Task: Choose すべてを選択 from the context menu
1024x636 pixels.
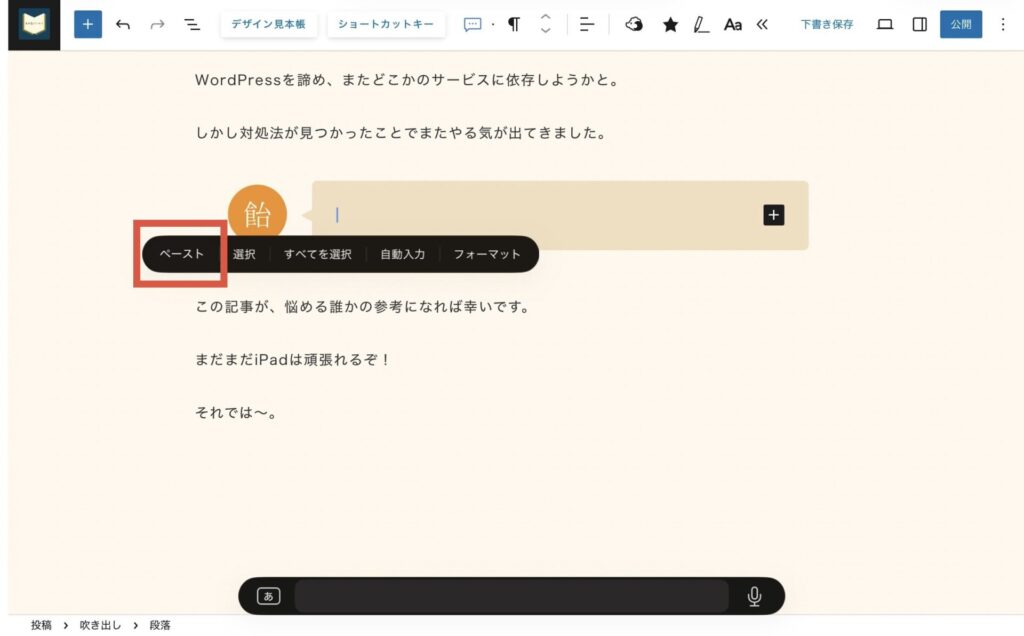Action: tap(318, 254)
